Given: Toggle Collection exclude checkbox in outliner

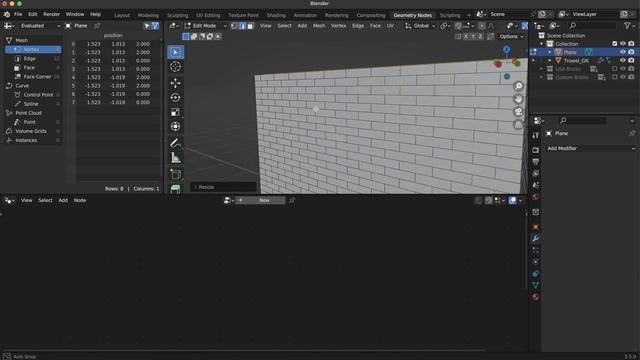Looking at the screenshot, I should (x=614, y=44).
